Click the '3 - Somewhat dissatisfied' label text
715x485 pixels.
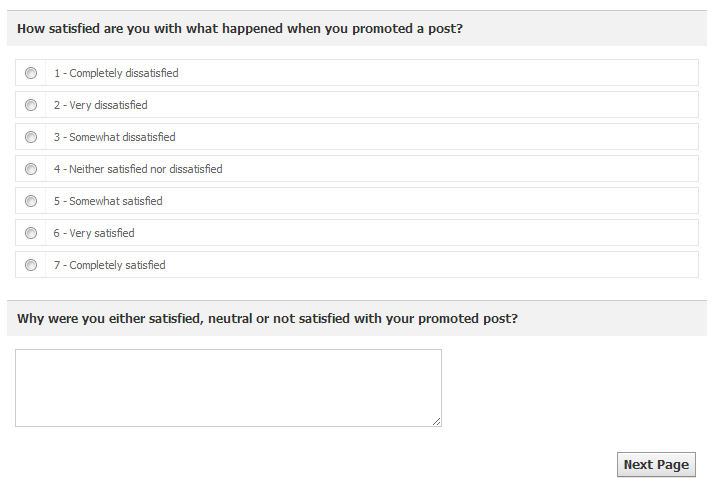(114, 137)
